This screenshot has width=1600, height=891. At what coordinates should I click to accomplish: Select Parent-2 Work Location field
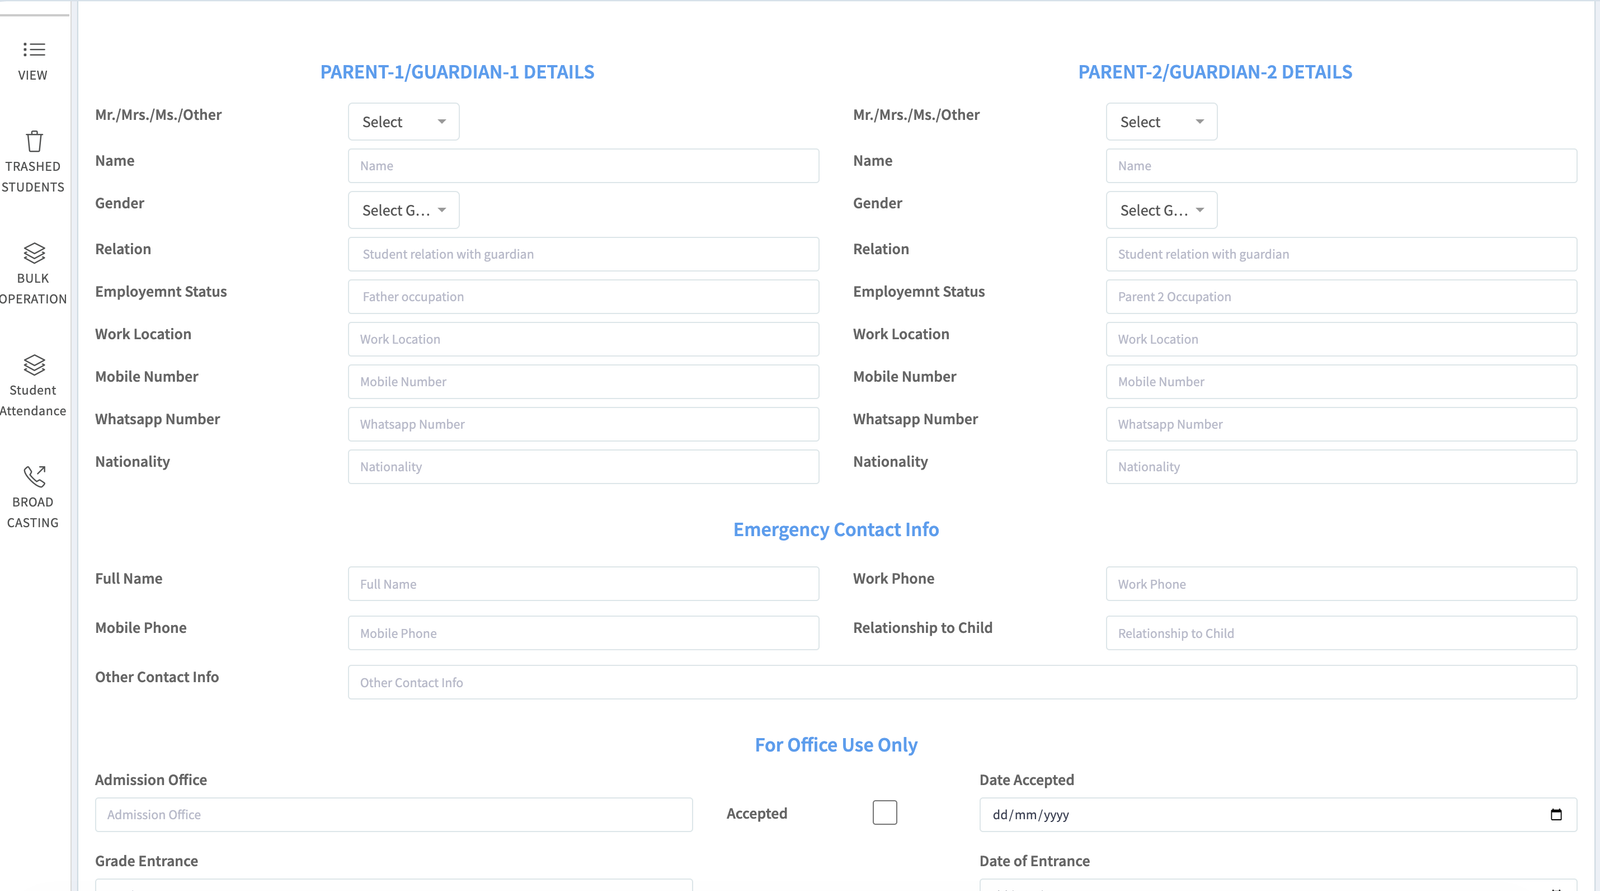1342,339
